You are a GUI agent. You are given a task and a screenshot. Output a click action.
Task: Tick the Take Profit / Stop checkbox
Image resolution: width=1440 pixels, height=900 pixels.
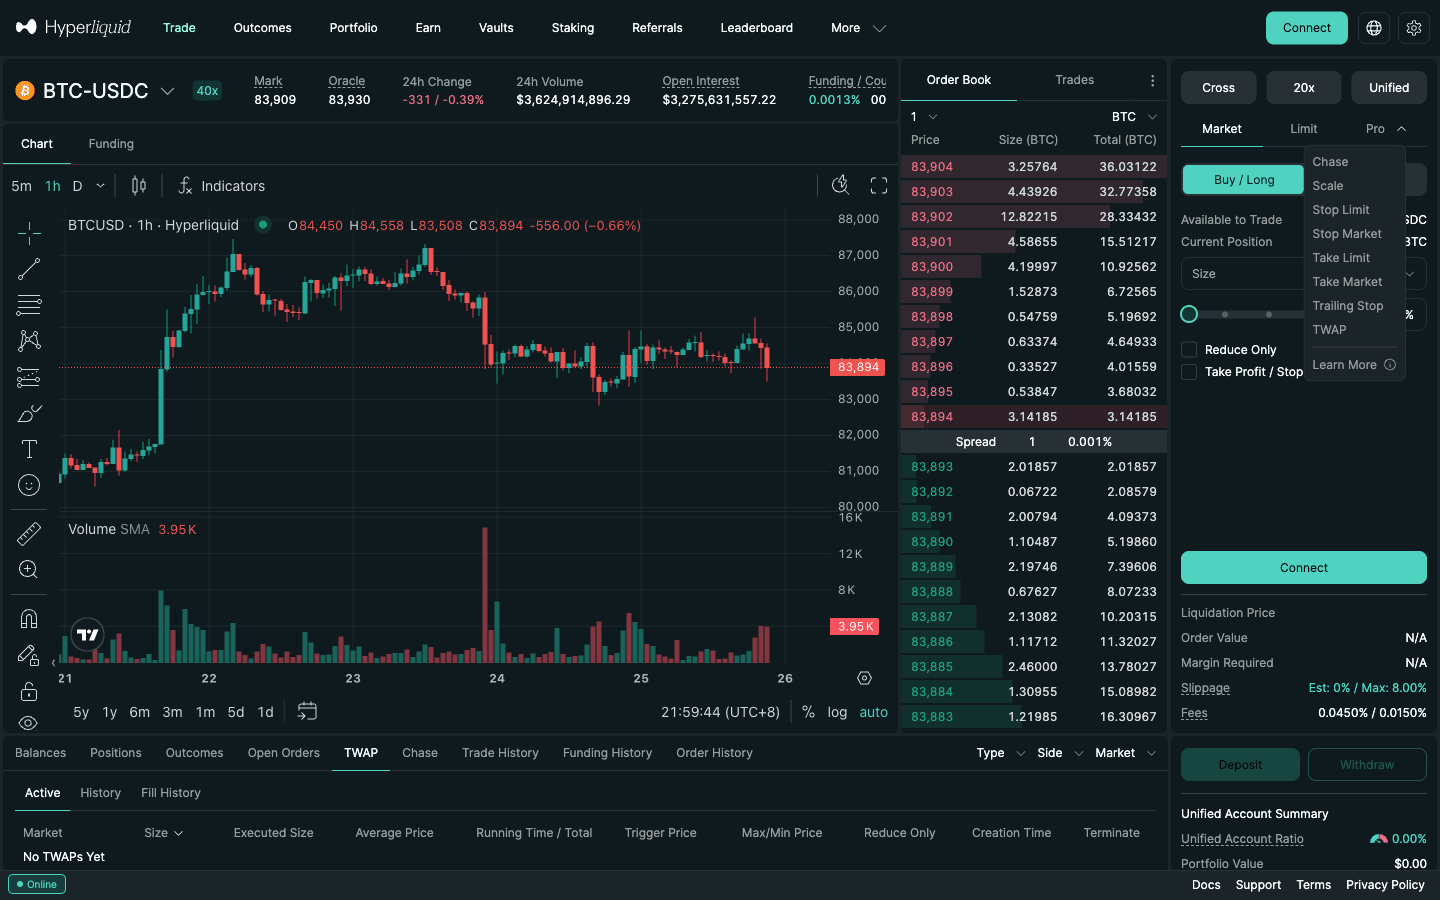(x=1189, y=372)
